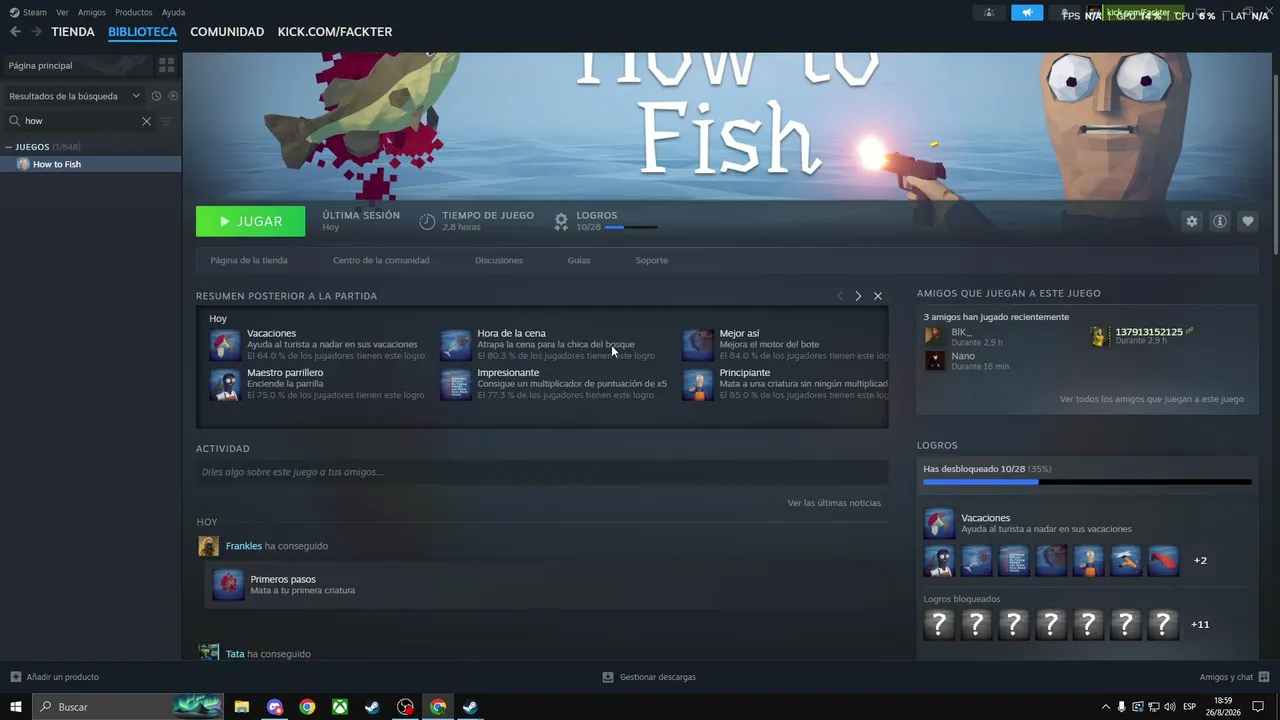Open File Explorer from the taskbar
The width and height of the screenshot is (1280, 720).
click(x=242, y=707)
